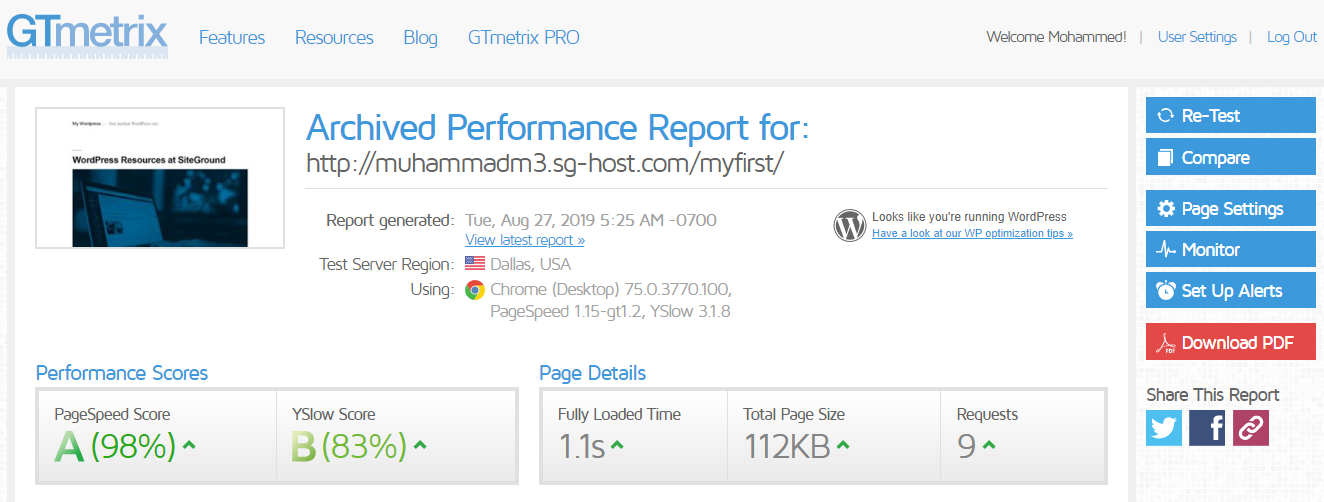Click green arrow beside Requests count
This screenshot has height=502, width=1324.
pos(989,445)
